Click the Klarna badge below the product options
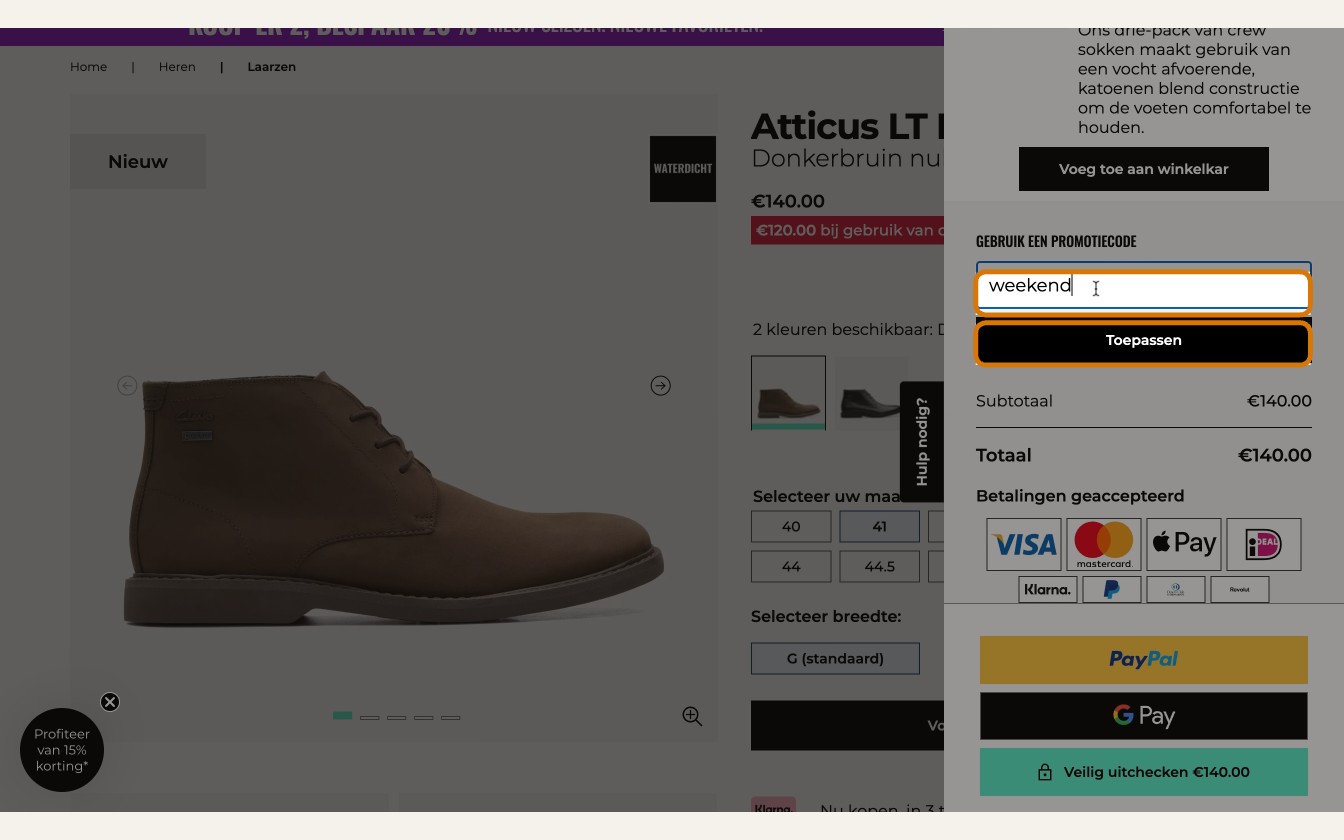Viewport: 1344px width, 840px height. [x=773, y=805]
